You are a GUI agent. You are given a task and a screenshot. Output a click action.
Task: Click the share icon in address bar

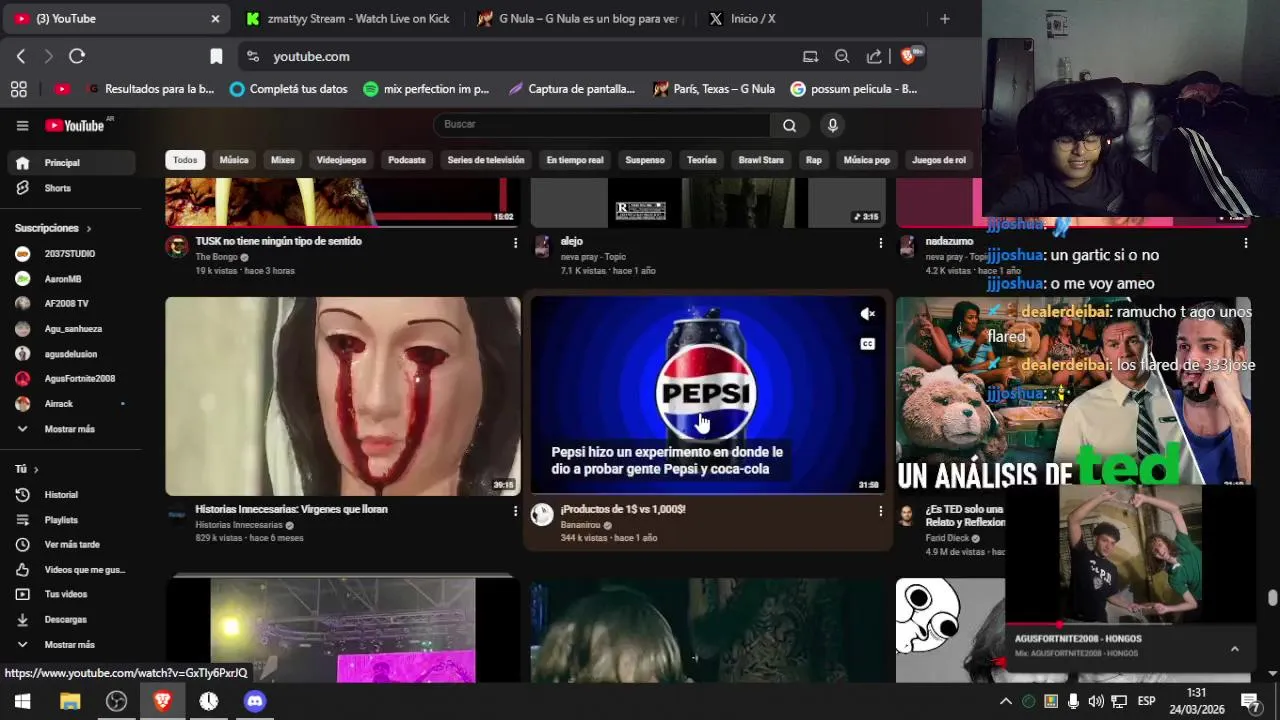pos(874,56)
